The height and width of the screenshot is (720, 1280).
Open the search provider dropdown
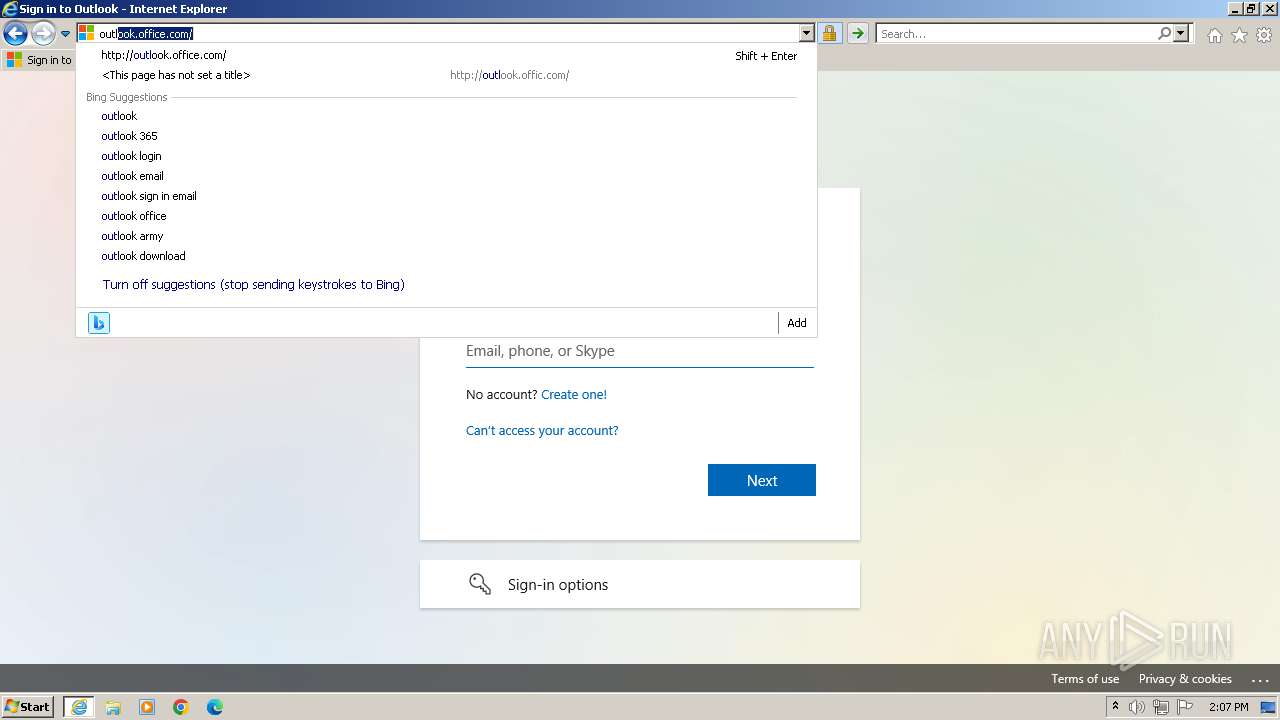tap(1181, 33)
